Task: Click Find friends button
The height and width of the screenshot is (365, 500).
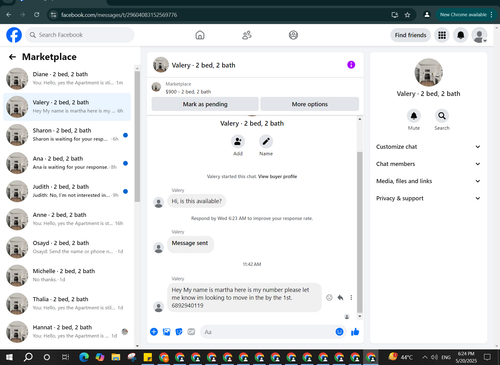Action: [410, 35]
